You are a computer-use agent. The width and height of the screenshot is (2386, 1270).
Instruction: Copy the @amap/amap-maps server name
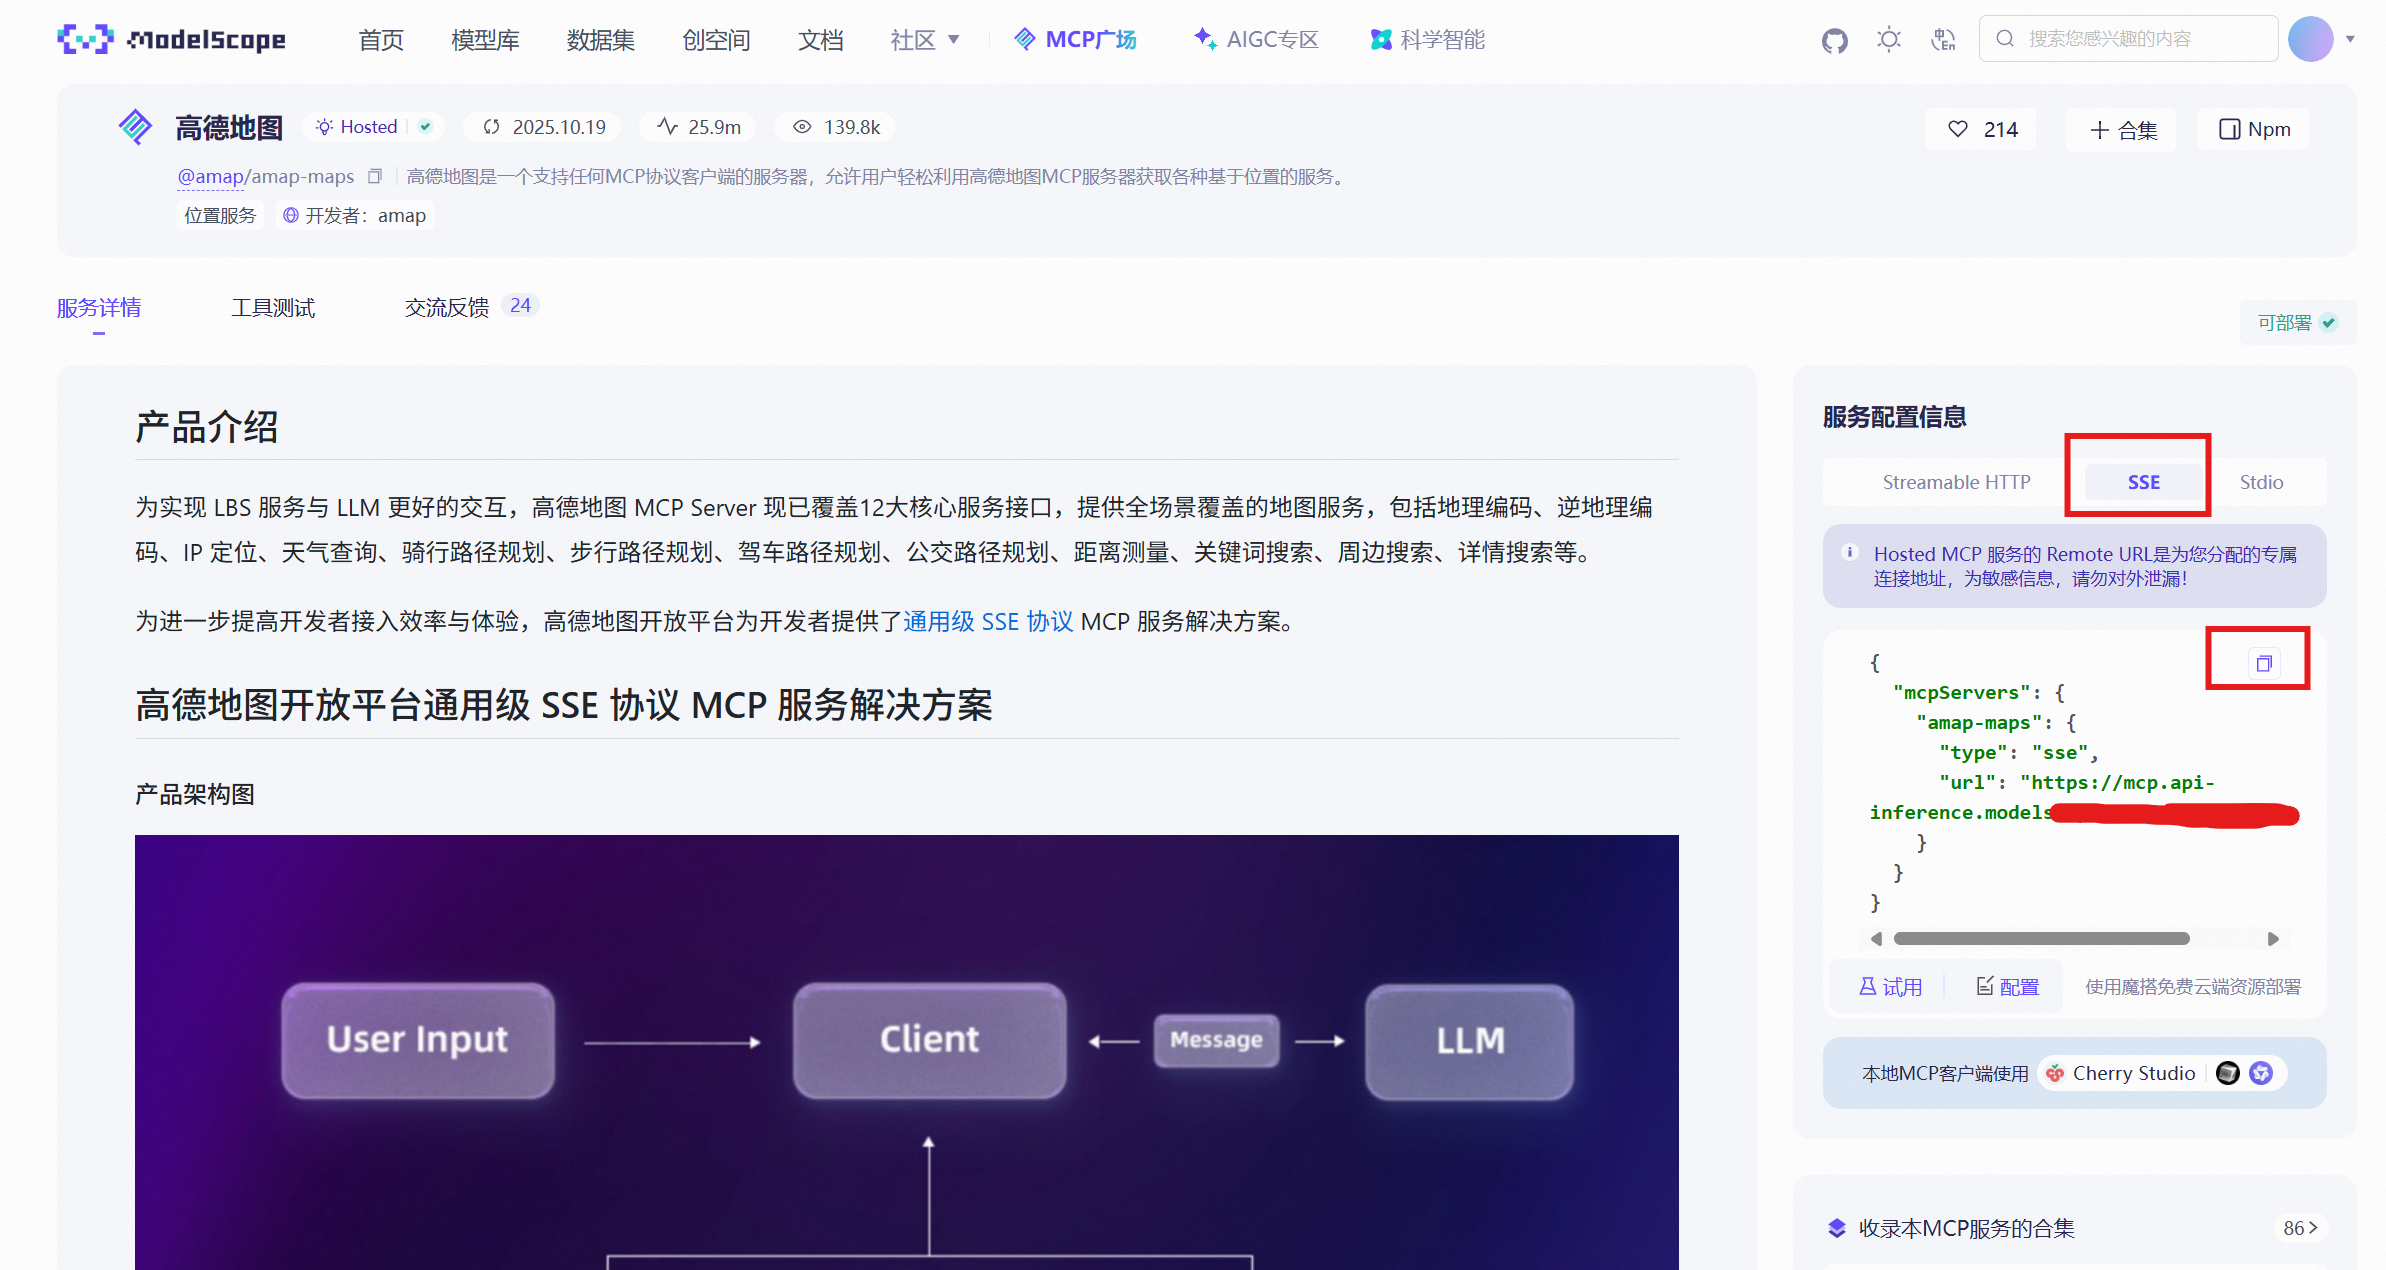click(375, 176)
